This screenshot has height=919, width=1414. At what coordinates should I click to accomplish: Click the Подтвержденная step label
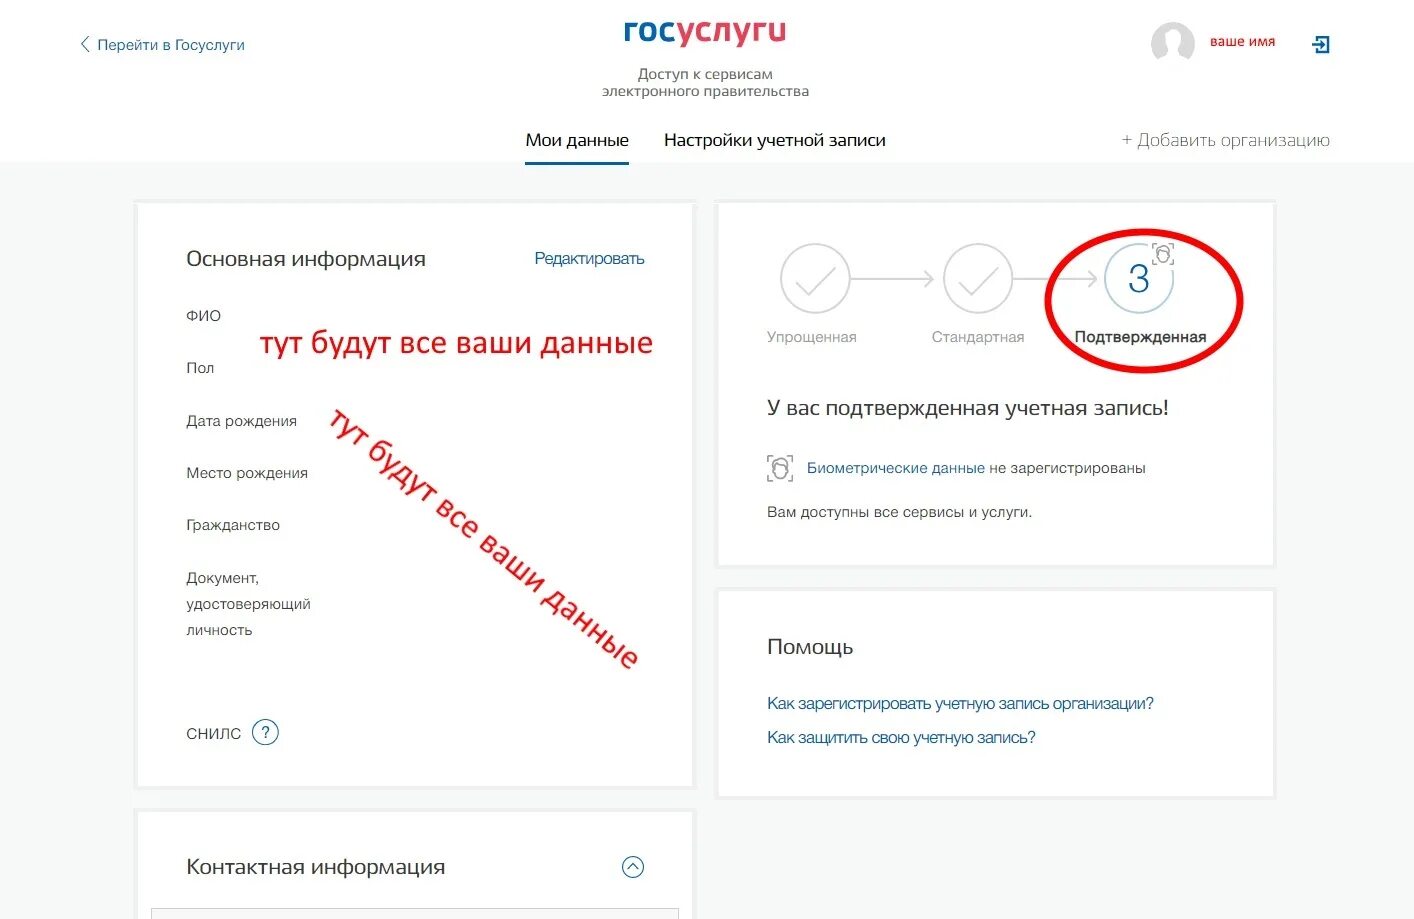pyautogui.click(x=1140, y=337)
